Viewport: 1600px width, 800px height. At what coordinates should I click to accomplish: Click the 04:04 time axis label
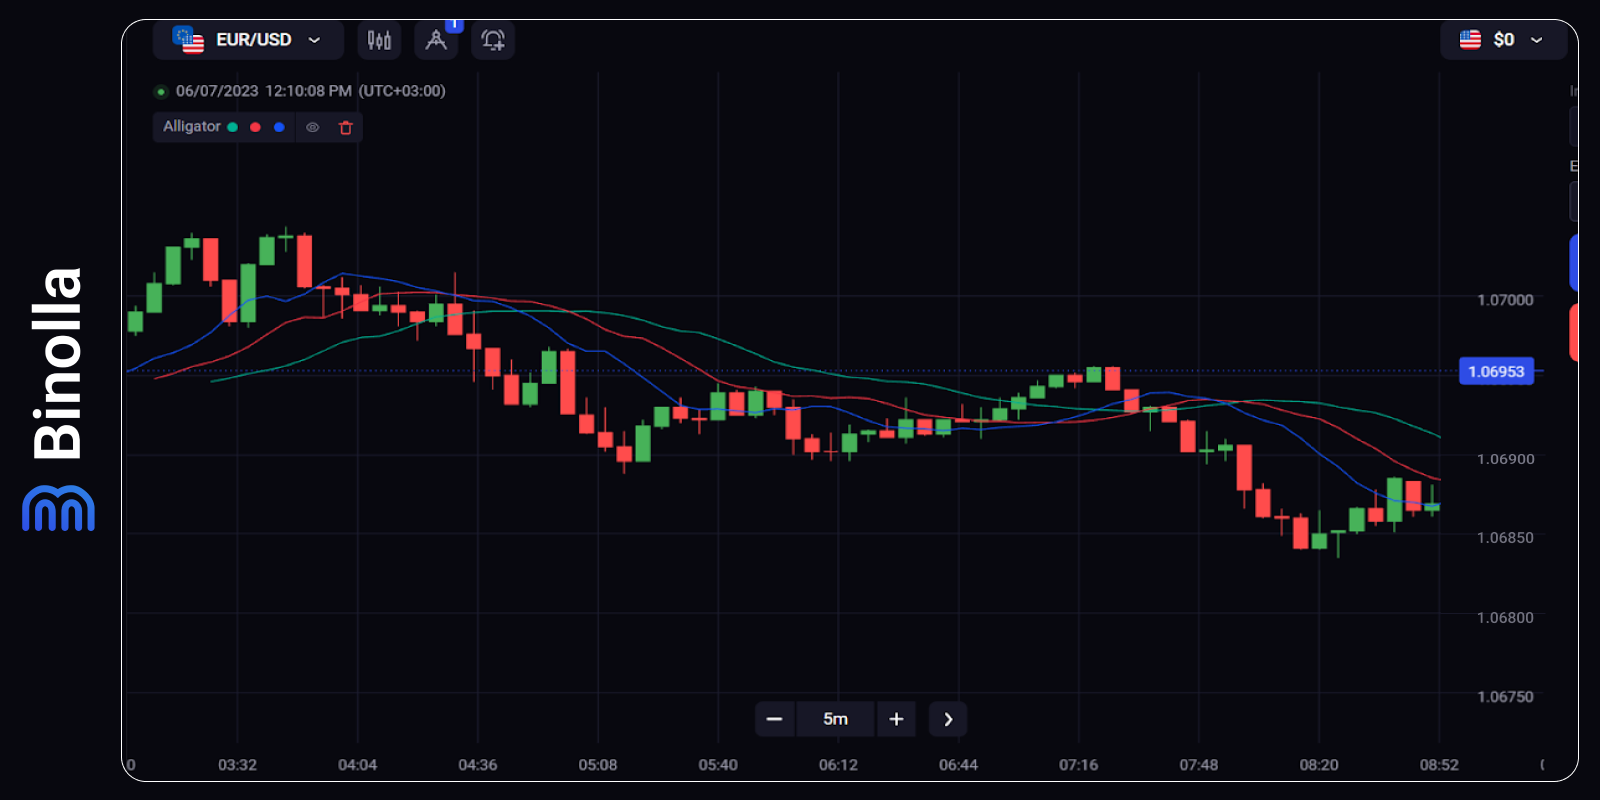click(x=357, y=765)
